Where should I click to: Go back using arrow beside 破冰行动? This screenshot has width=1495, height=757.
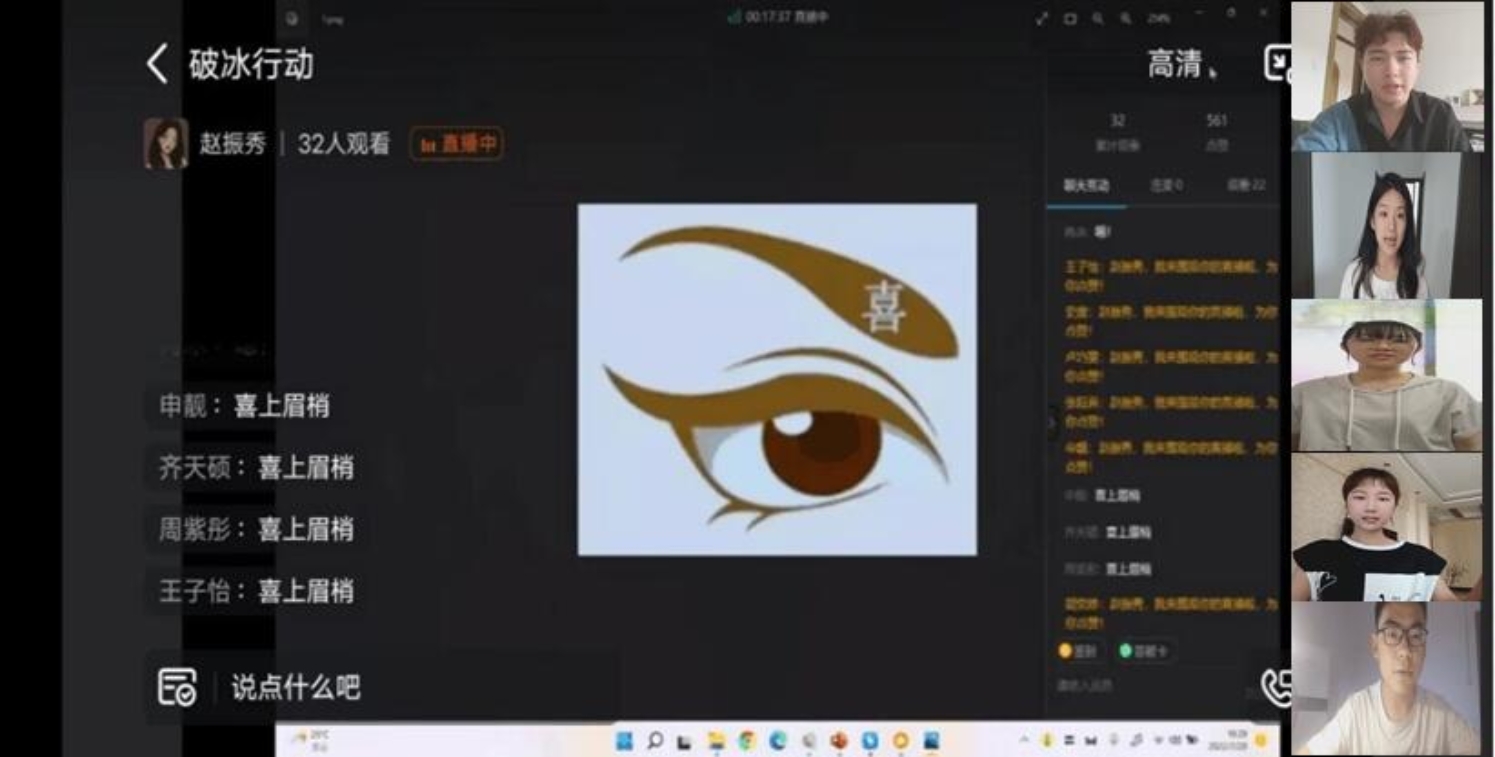pyautogui.click(x=157, y=64)
